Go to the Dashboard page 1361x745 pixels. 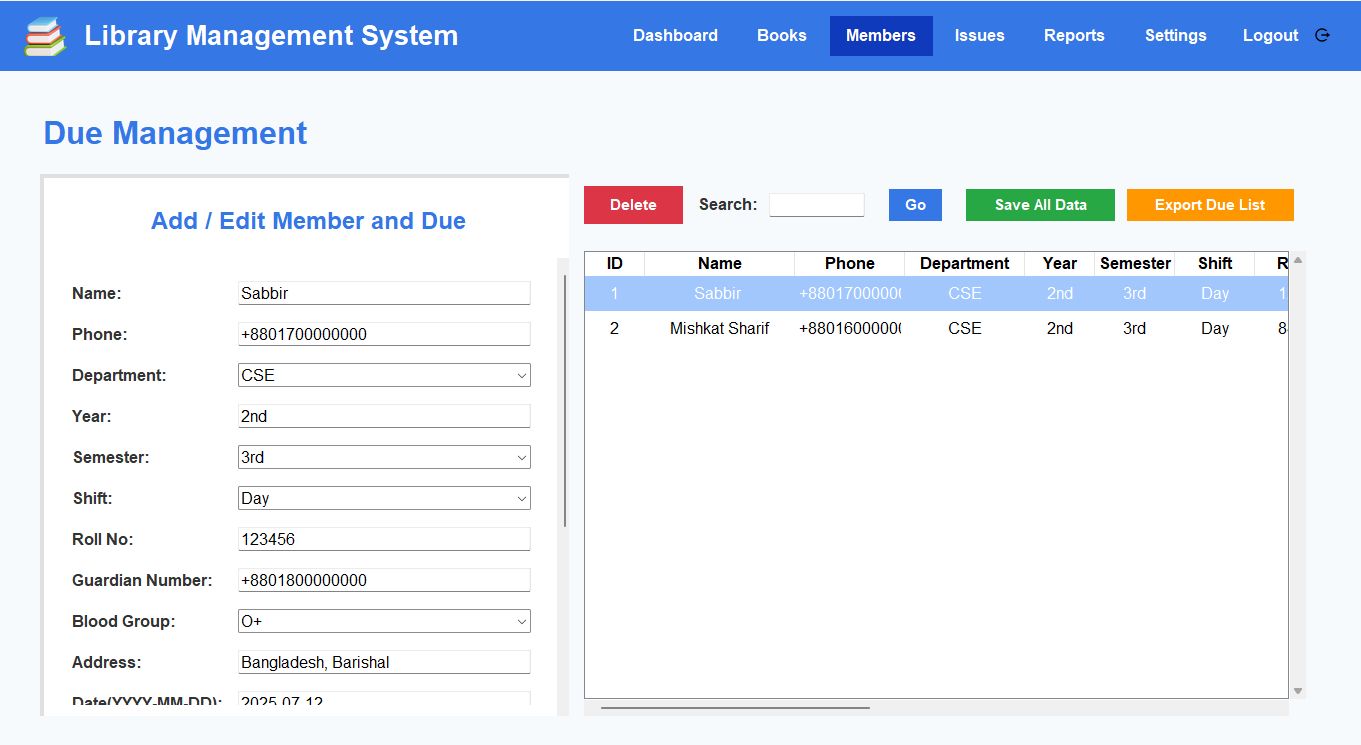tap(675, 35)
